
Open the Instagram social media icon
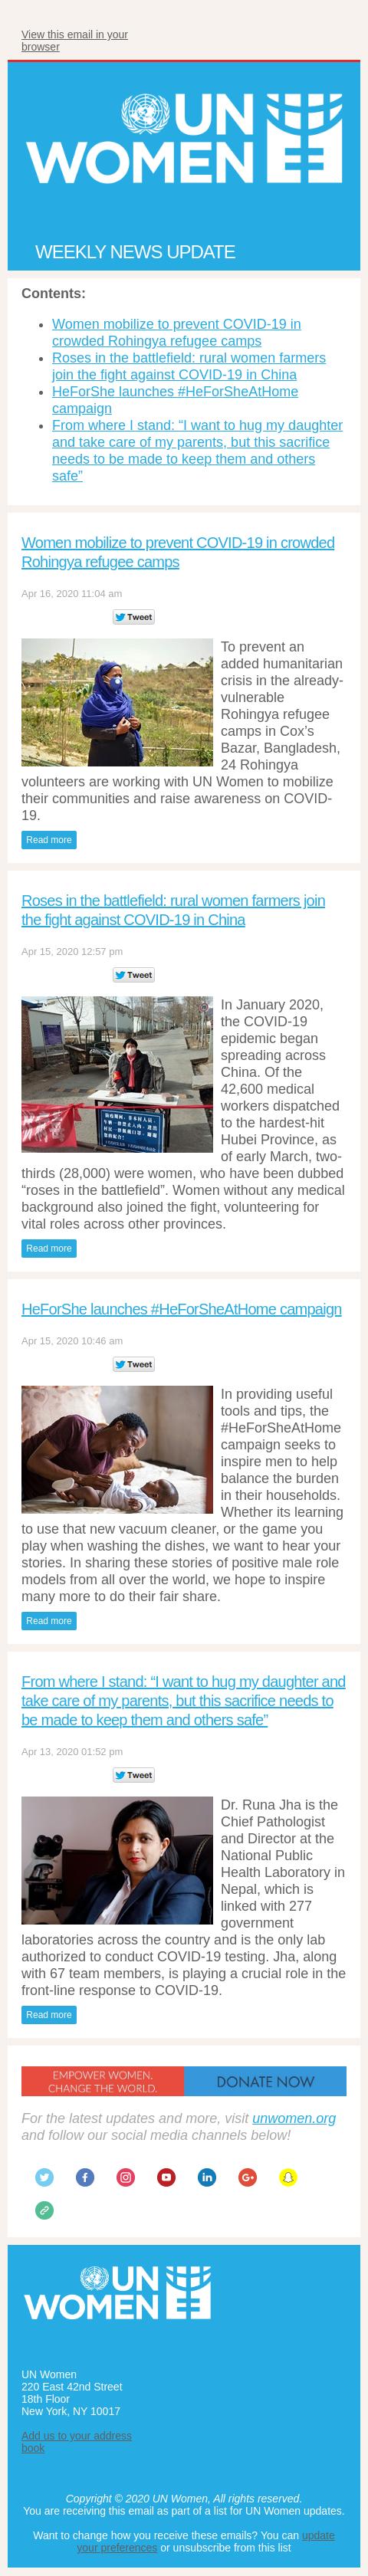tap(126, 2177)
